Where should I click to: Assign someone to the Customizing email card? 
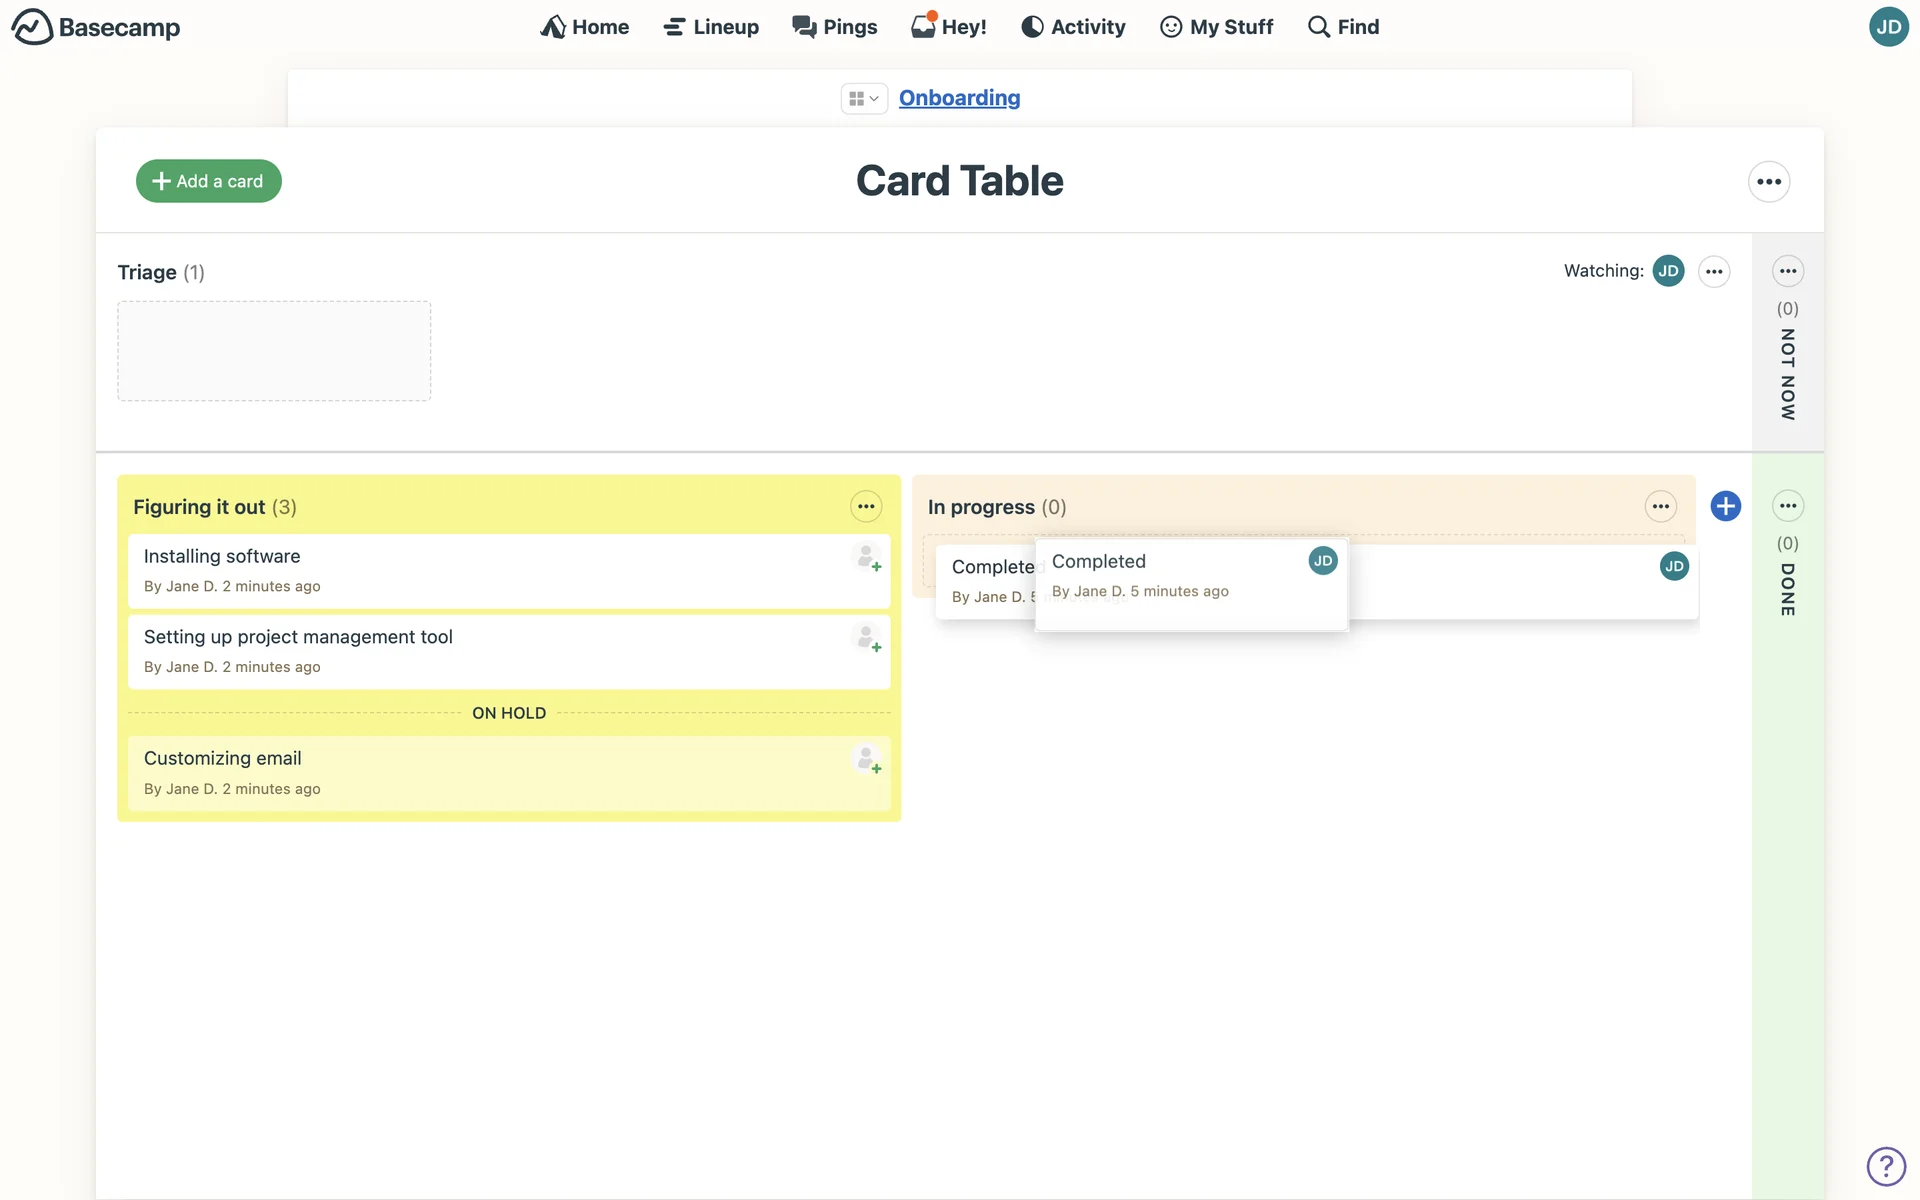coord(867,760)
